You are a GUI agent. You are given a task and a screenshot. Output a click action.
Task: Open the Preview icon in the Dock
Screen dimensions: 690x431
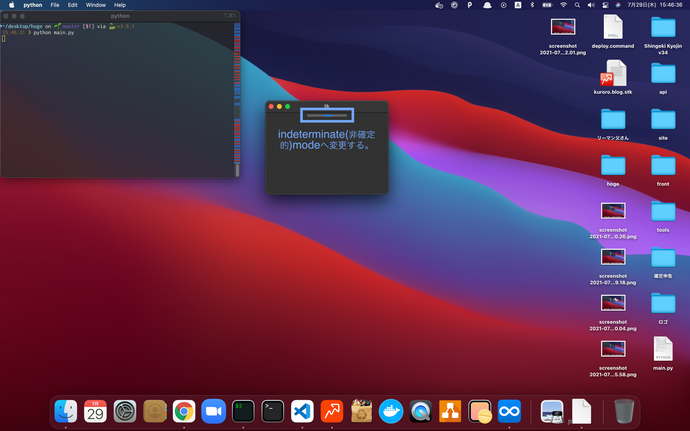552,411
